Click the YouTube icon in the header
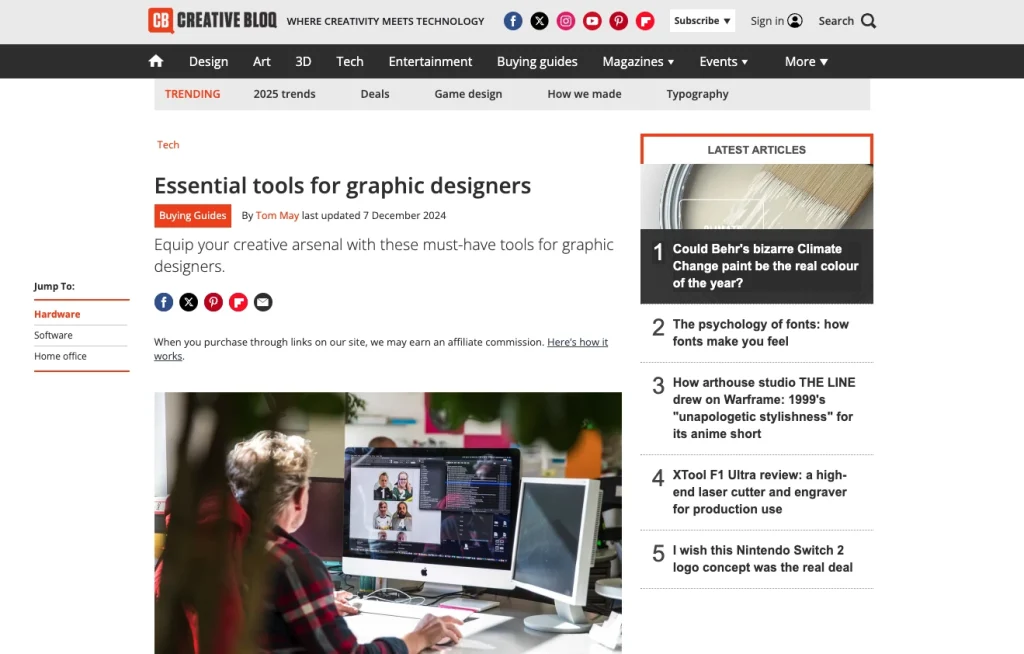 click(x=591, y=20)
